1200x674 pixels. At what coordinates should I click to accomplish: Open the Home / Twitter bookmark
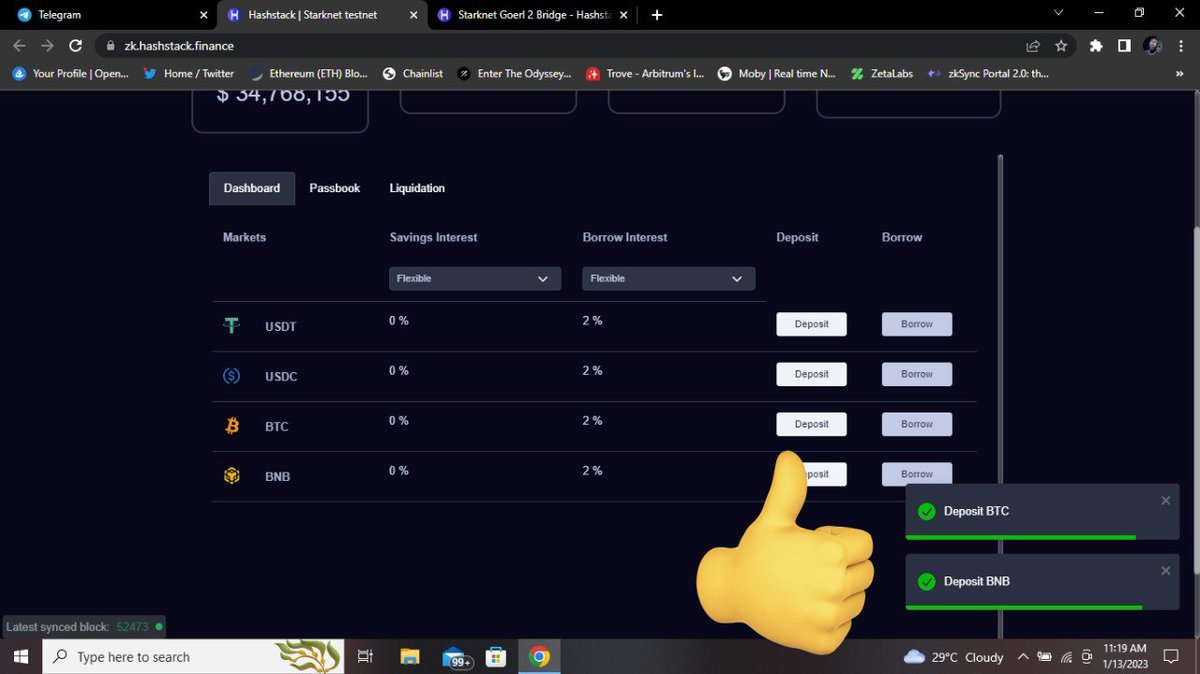tap(188, 73)
